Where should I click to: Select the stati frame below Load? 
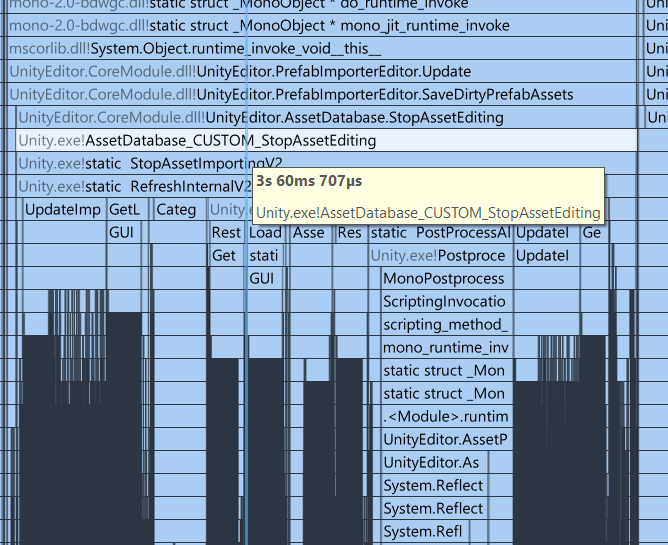point(266,256)
